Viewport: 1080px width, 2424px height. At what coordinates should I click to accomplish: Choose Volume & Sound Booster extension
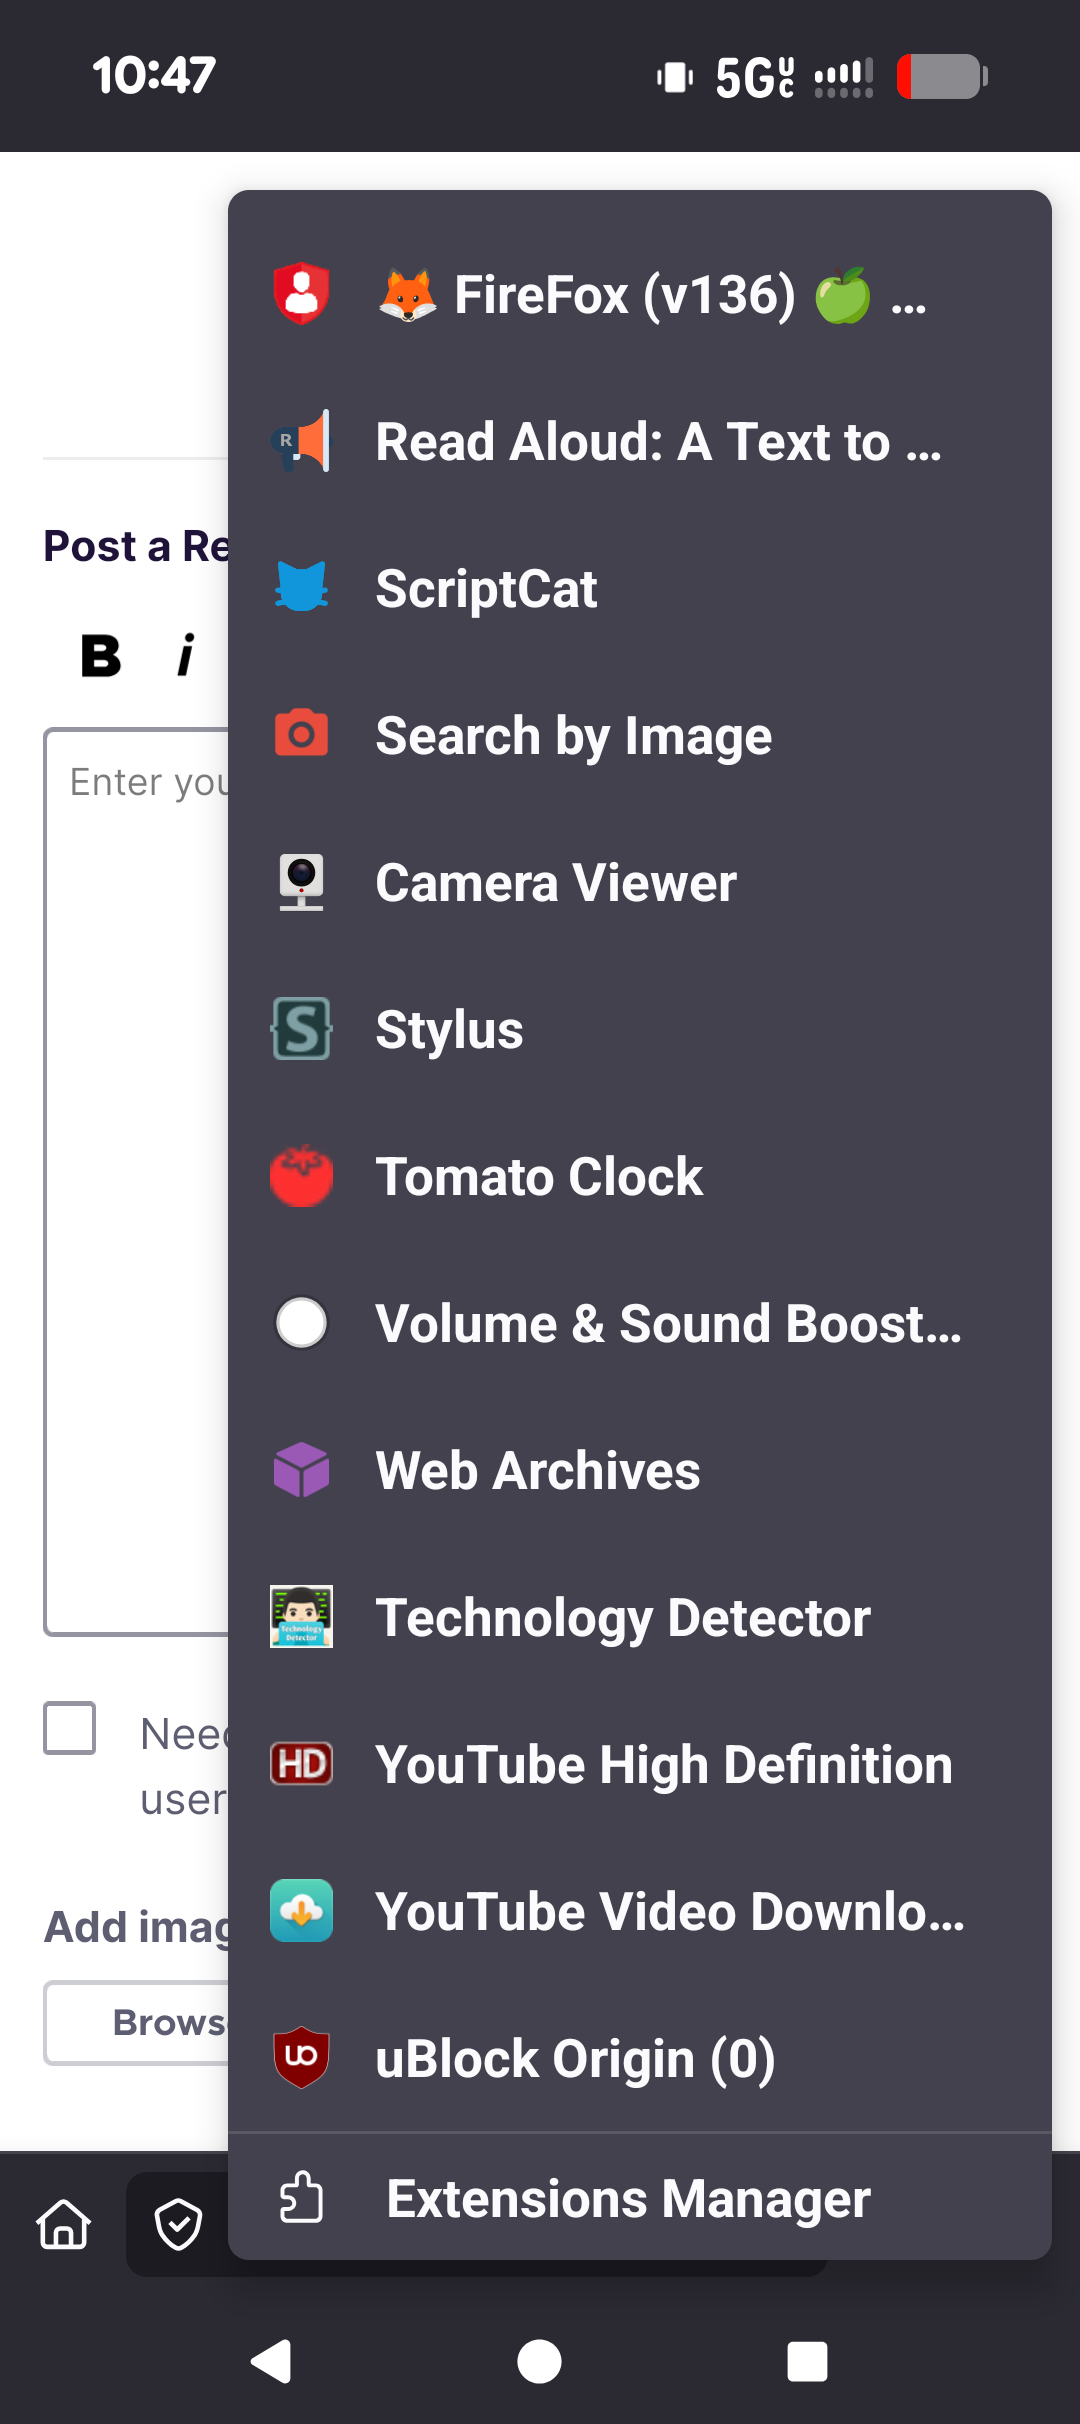[x=667, y=1323]
